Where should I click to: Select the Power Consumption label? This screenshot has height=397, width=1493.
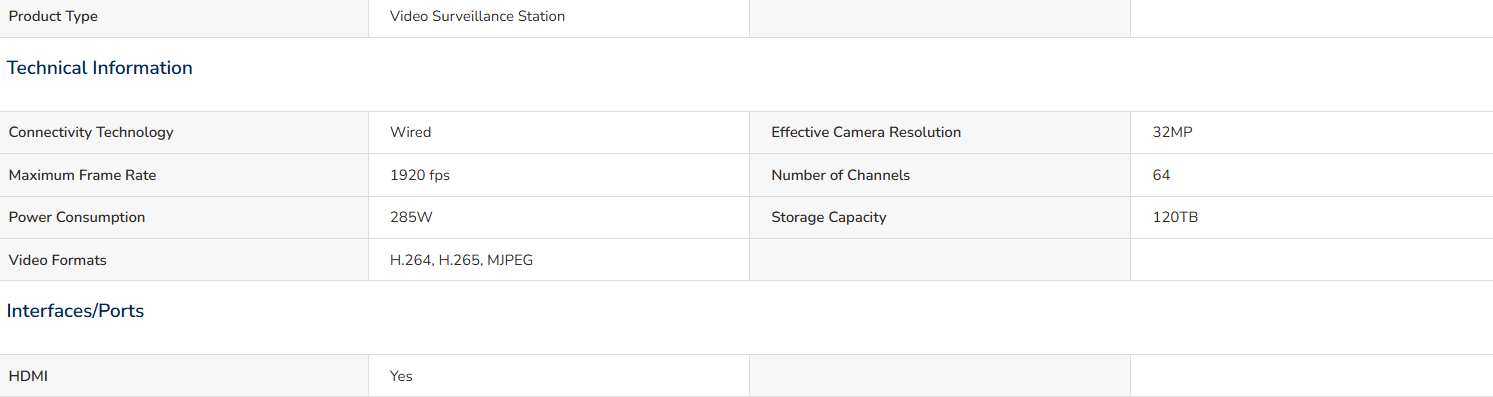pos(77,217)
